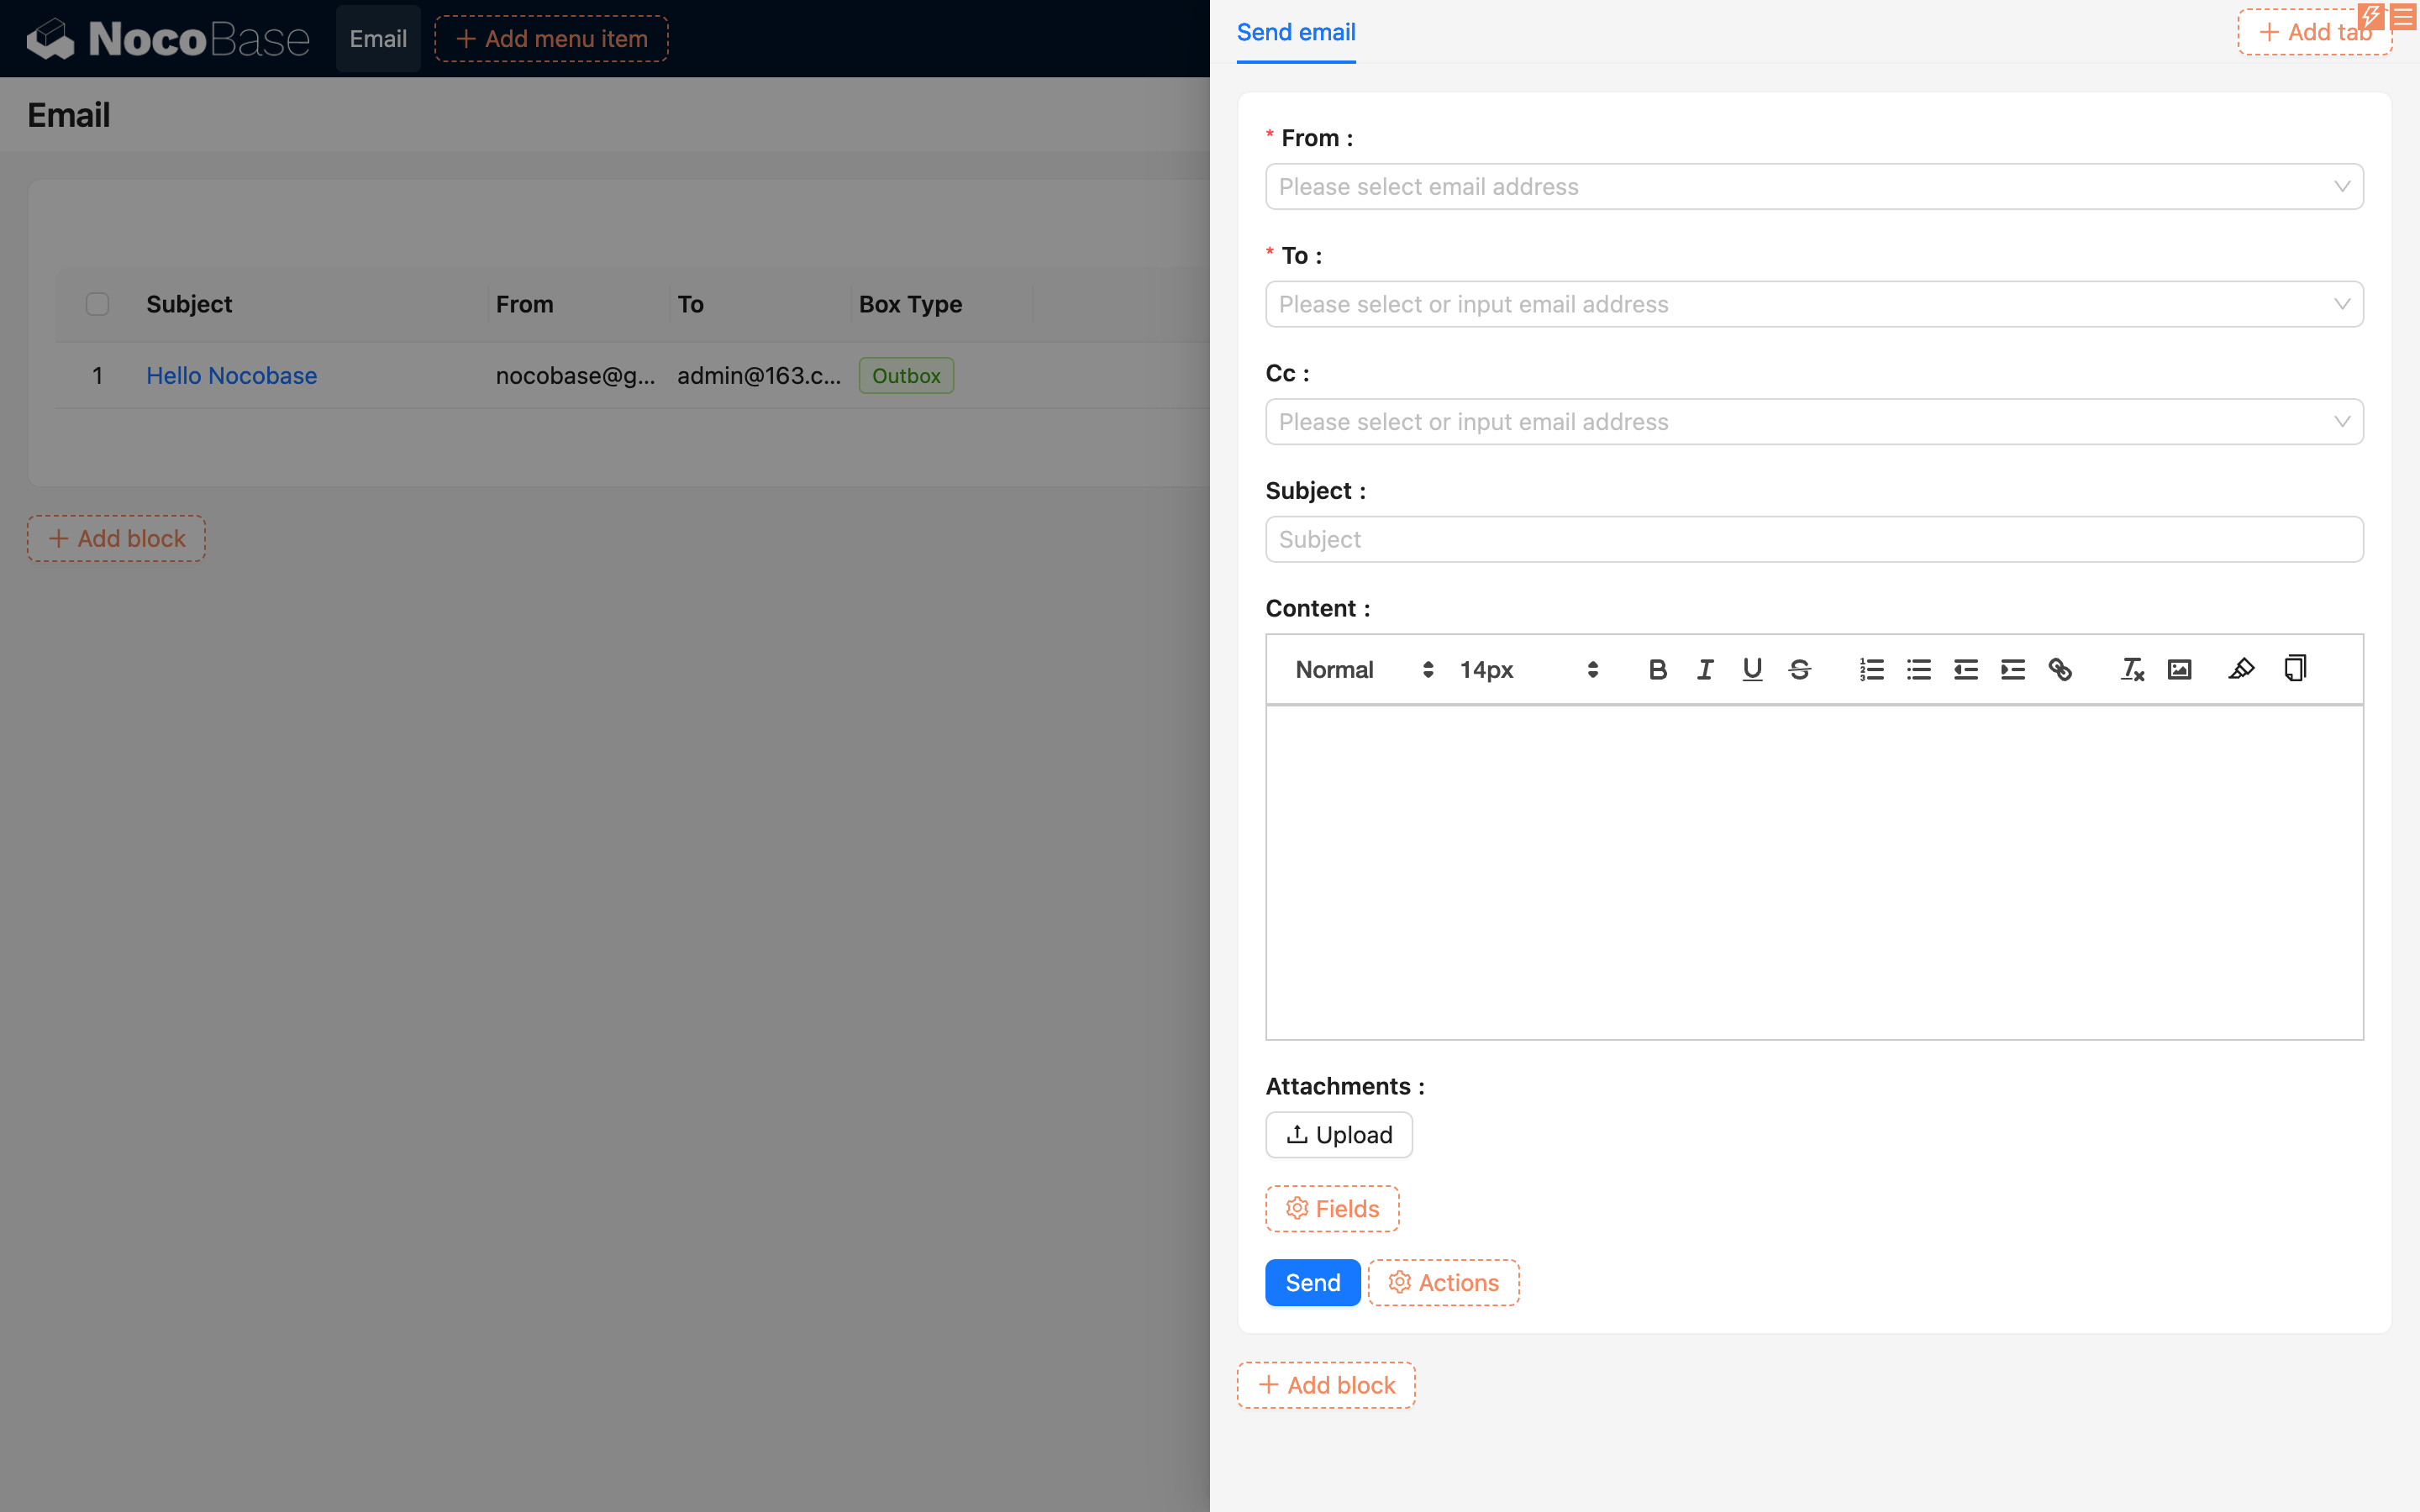Click the insert link chain icon
This screenshot has width=2420, height=1512.
click(x=2060, y=669)
